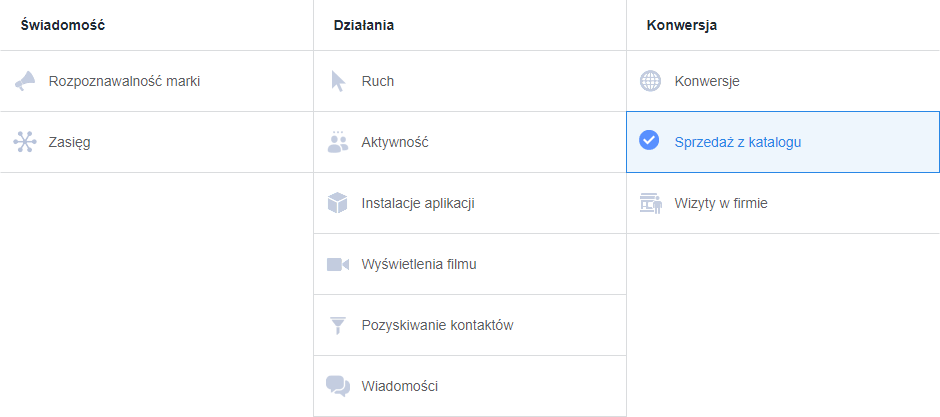
Task: Choose the Wyświetlenia filmu objective text
Action: [419, 264]
